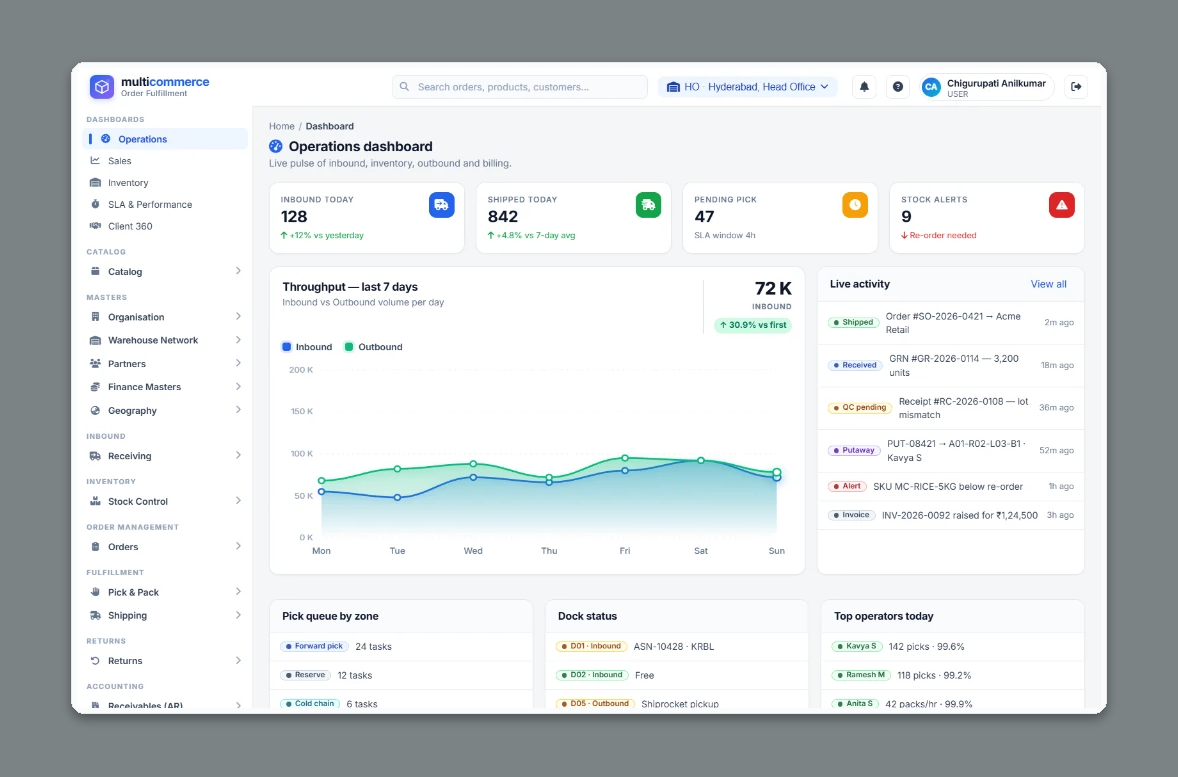The width and height of the screenshot is (1178, 777).
Task: Click the QC pending status badge
Action: (859, 408)
